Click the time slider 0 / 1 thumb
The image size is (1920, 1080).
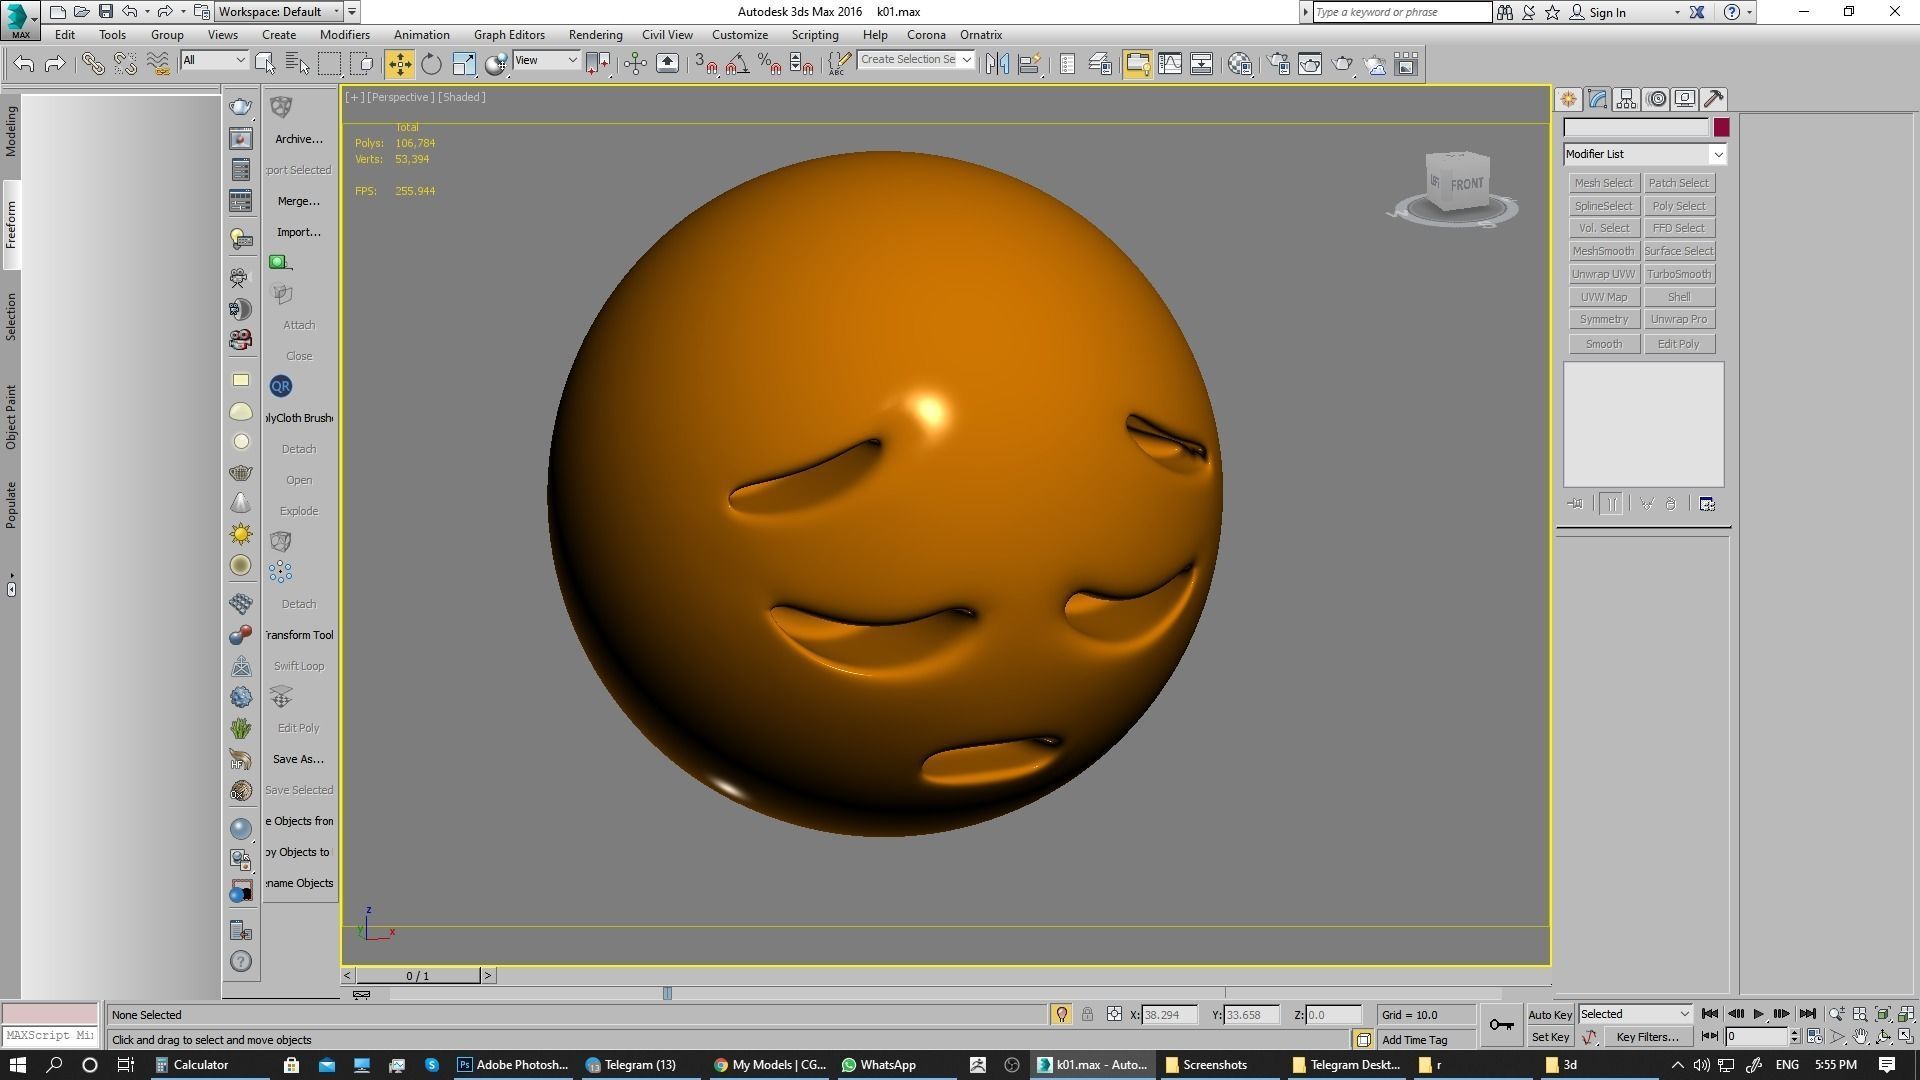click(418, 976)
